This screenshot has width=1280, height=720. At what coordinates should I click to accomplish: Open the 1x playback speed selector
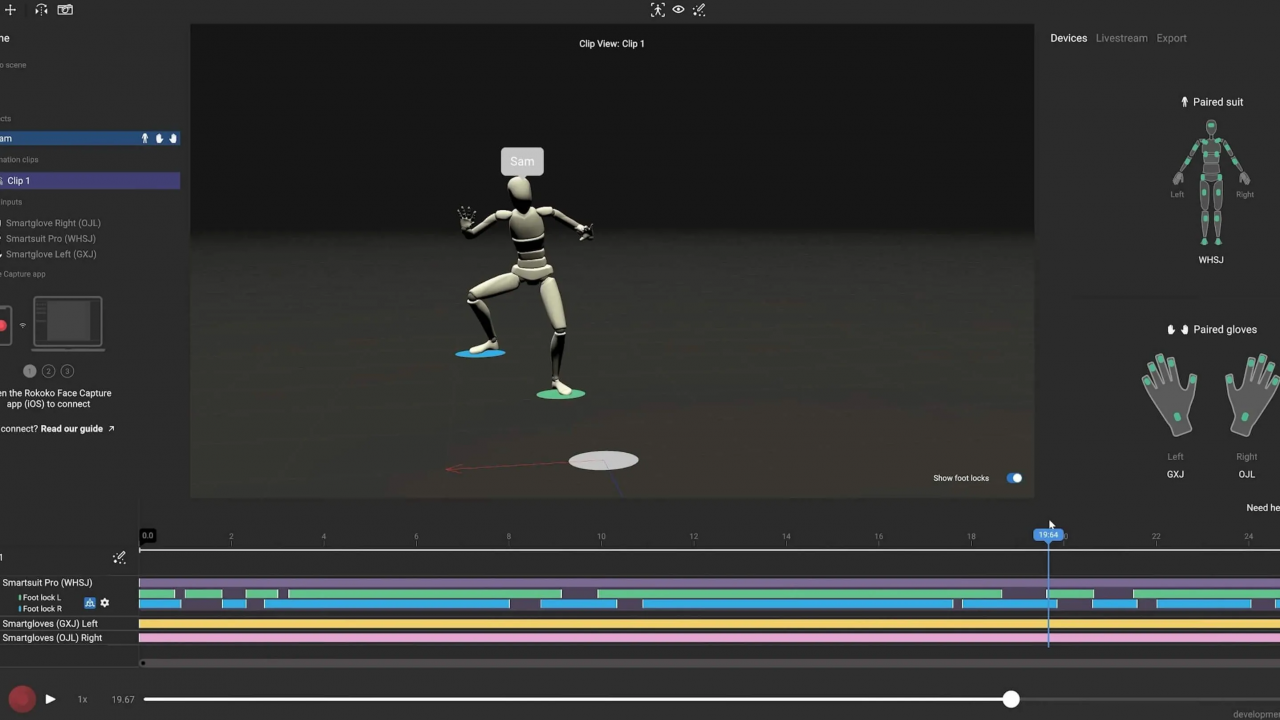[x=82, y=699]
